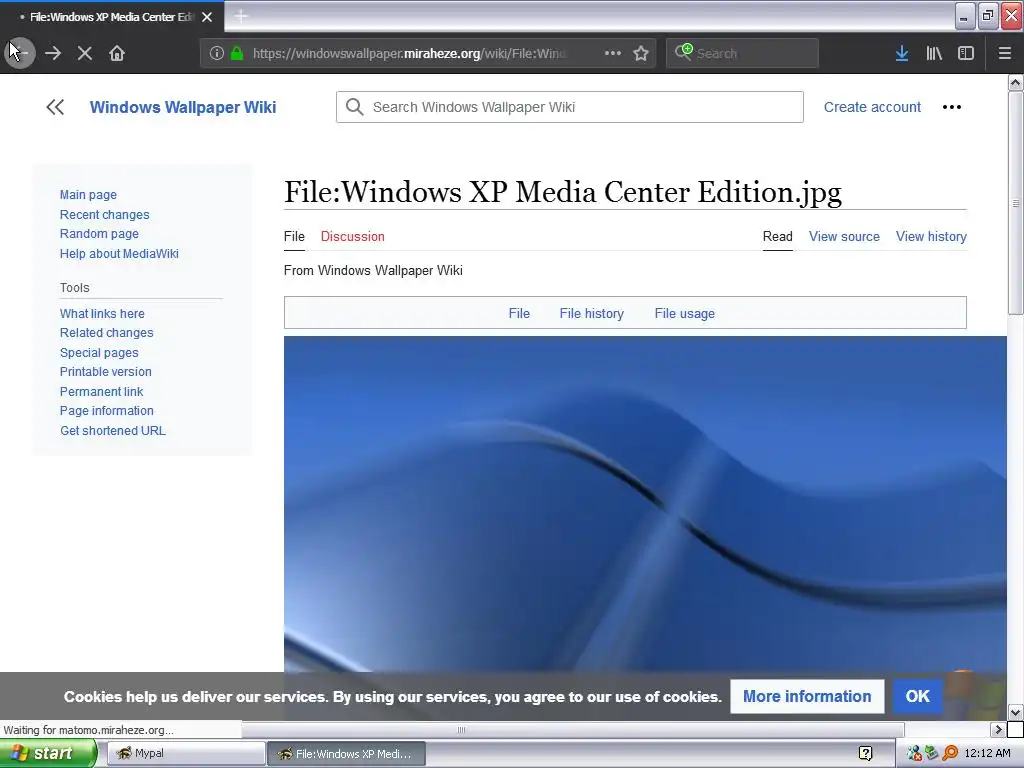
Task: Toggle the browser sidebar icon
Action: [x=966, y=53]
